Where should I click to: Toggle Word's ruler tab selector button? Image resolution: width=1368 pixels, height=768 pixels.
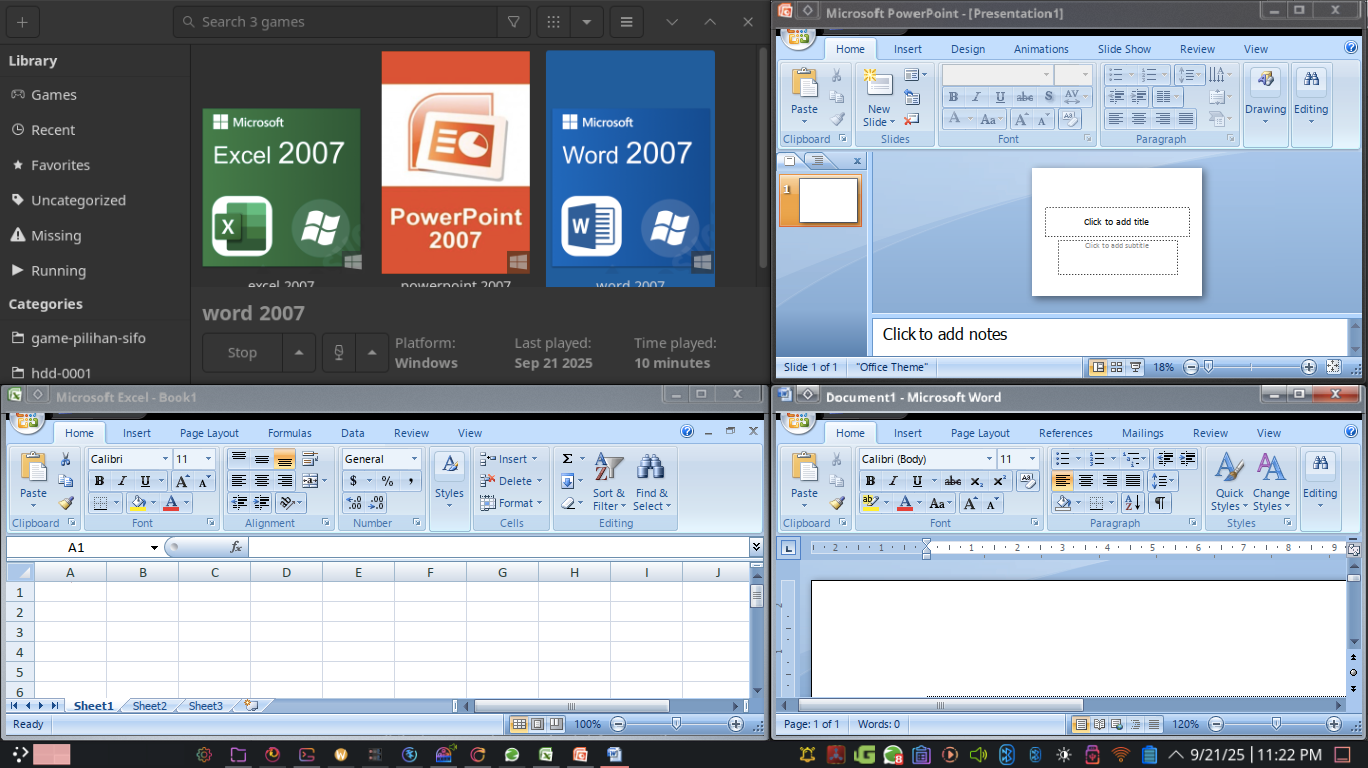click(x=789, y=547)
